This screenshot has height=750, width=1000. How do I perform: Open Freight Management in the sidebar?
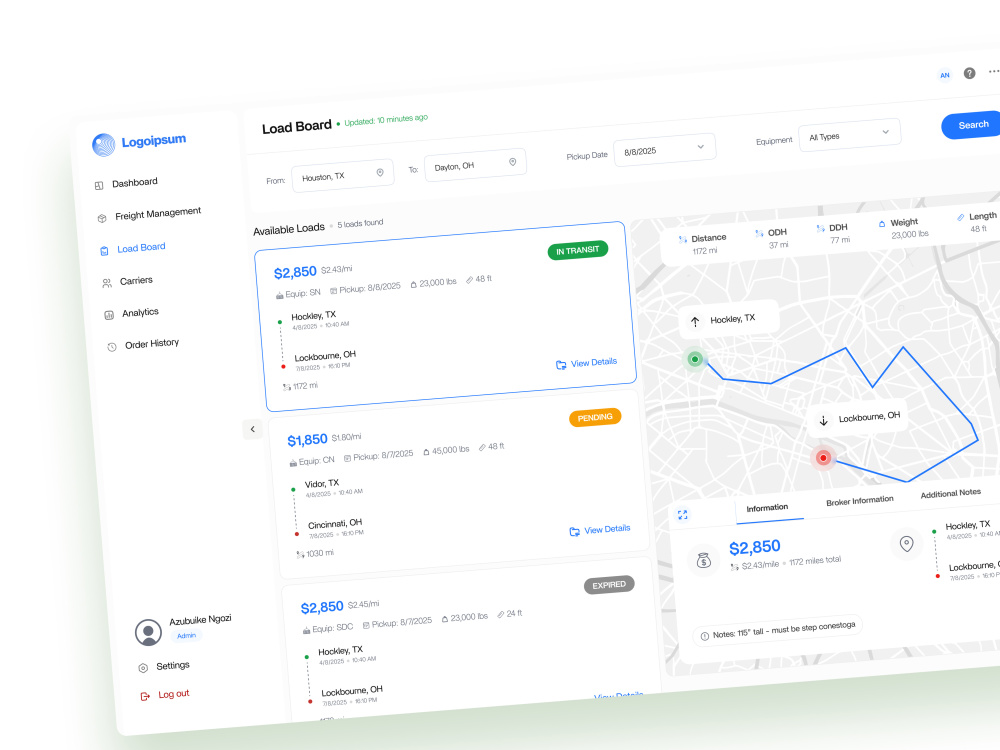158,214
